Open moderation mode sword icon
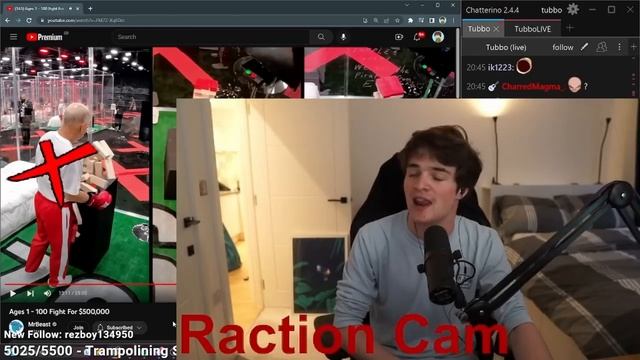 (584, 47)
